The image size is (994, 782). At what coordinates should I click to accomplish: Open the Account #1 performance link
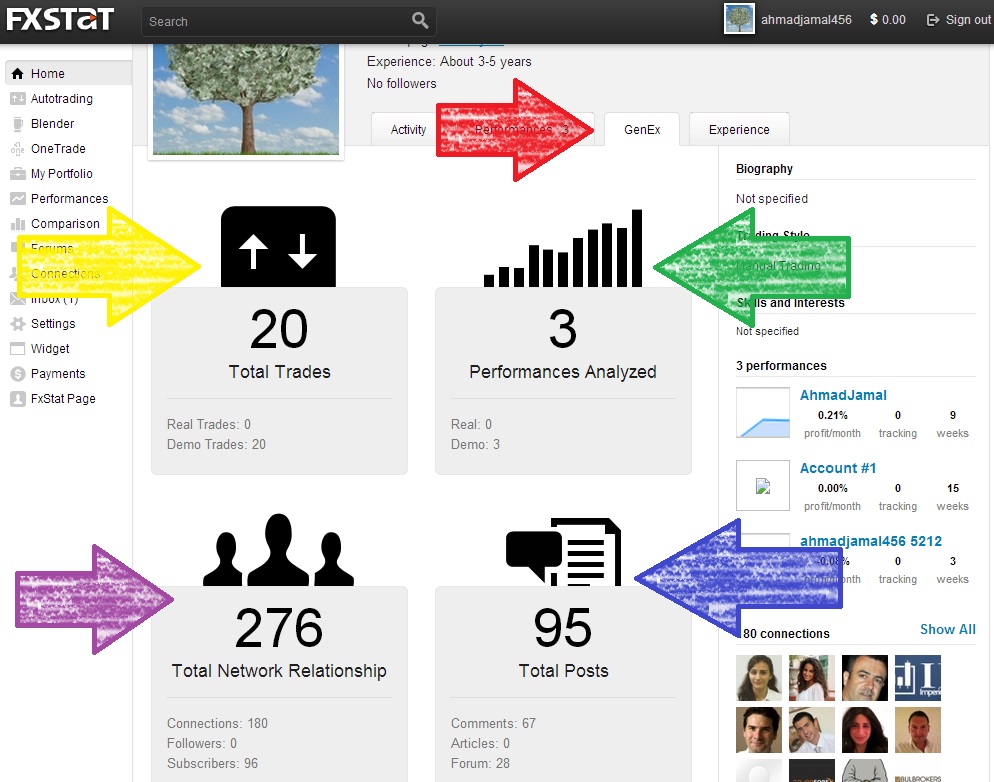pyautogui.click(x=837, y=468)
